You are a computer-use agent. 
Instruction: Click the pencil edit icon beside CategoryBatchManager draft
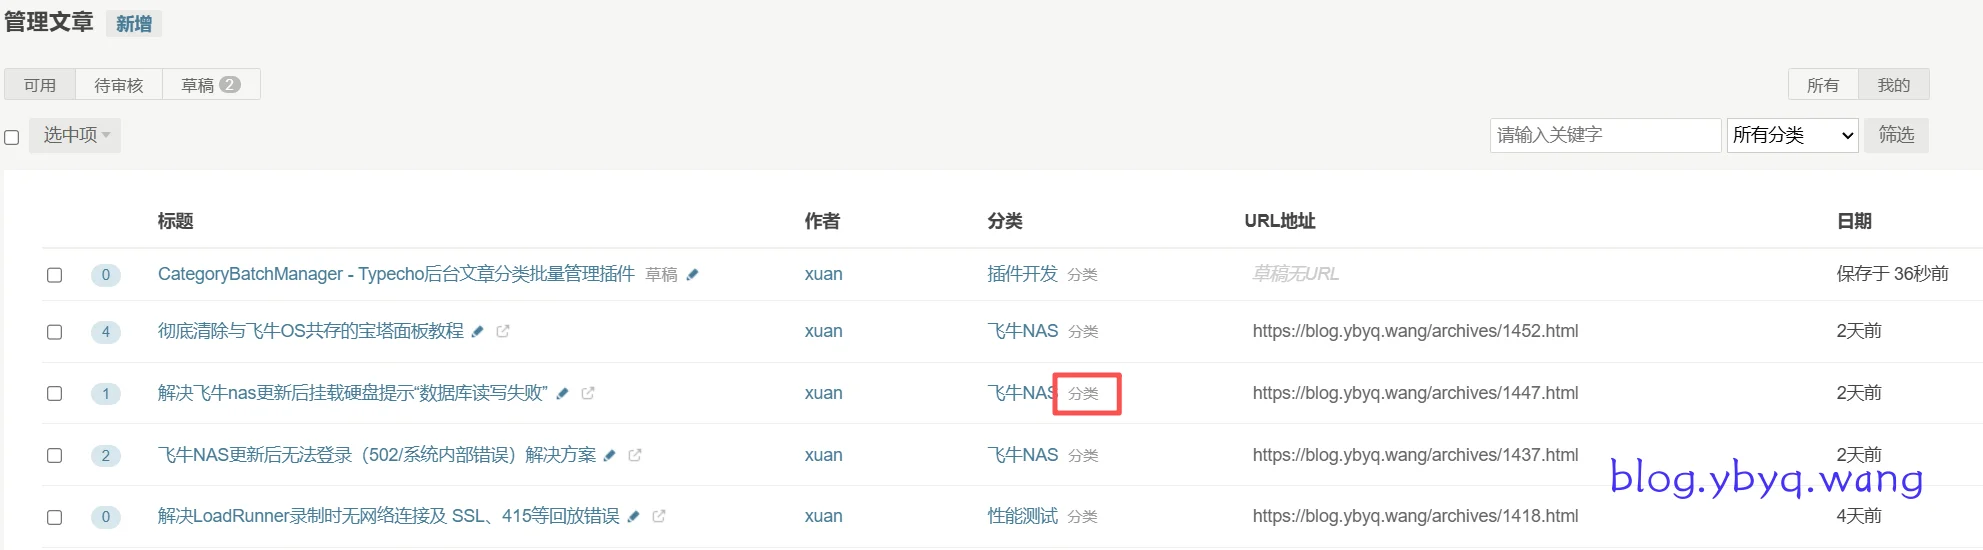[692, 274]
